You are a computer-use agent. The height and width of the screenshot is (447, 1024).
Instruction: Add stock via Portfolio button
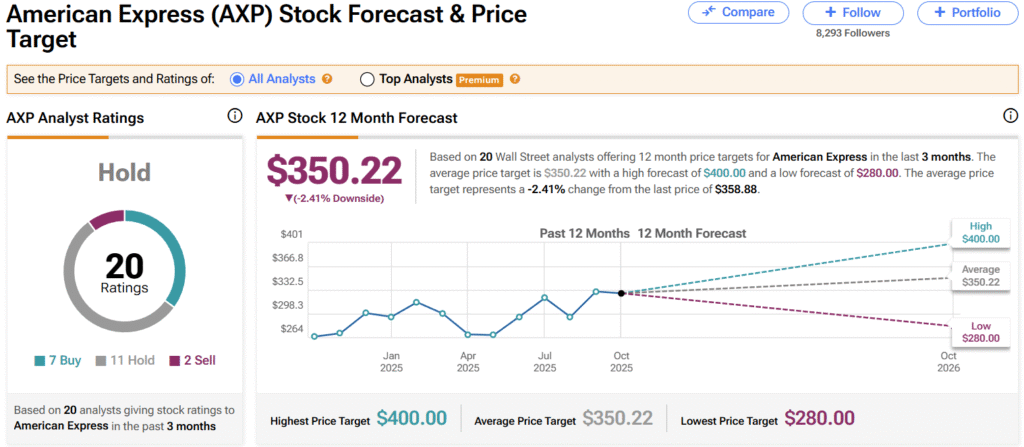pos(965,13)
